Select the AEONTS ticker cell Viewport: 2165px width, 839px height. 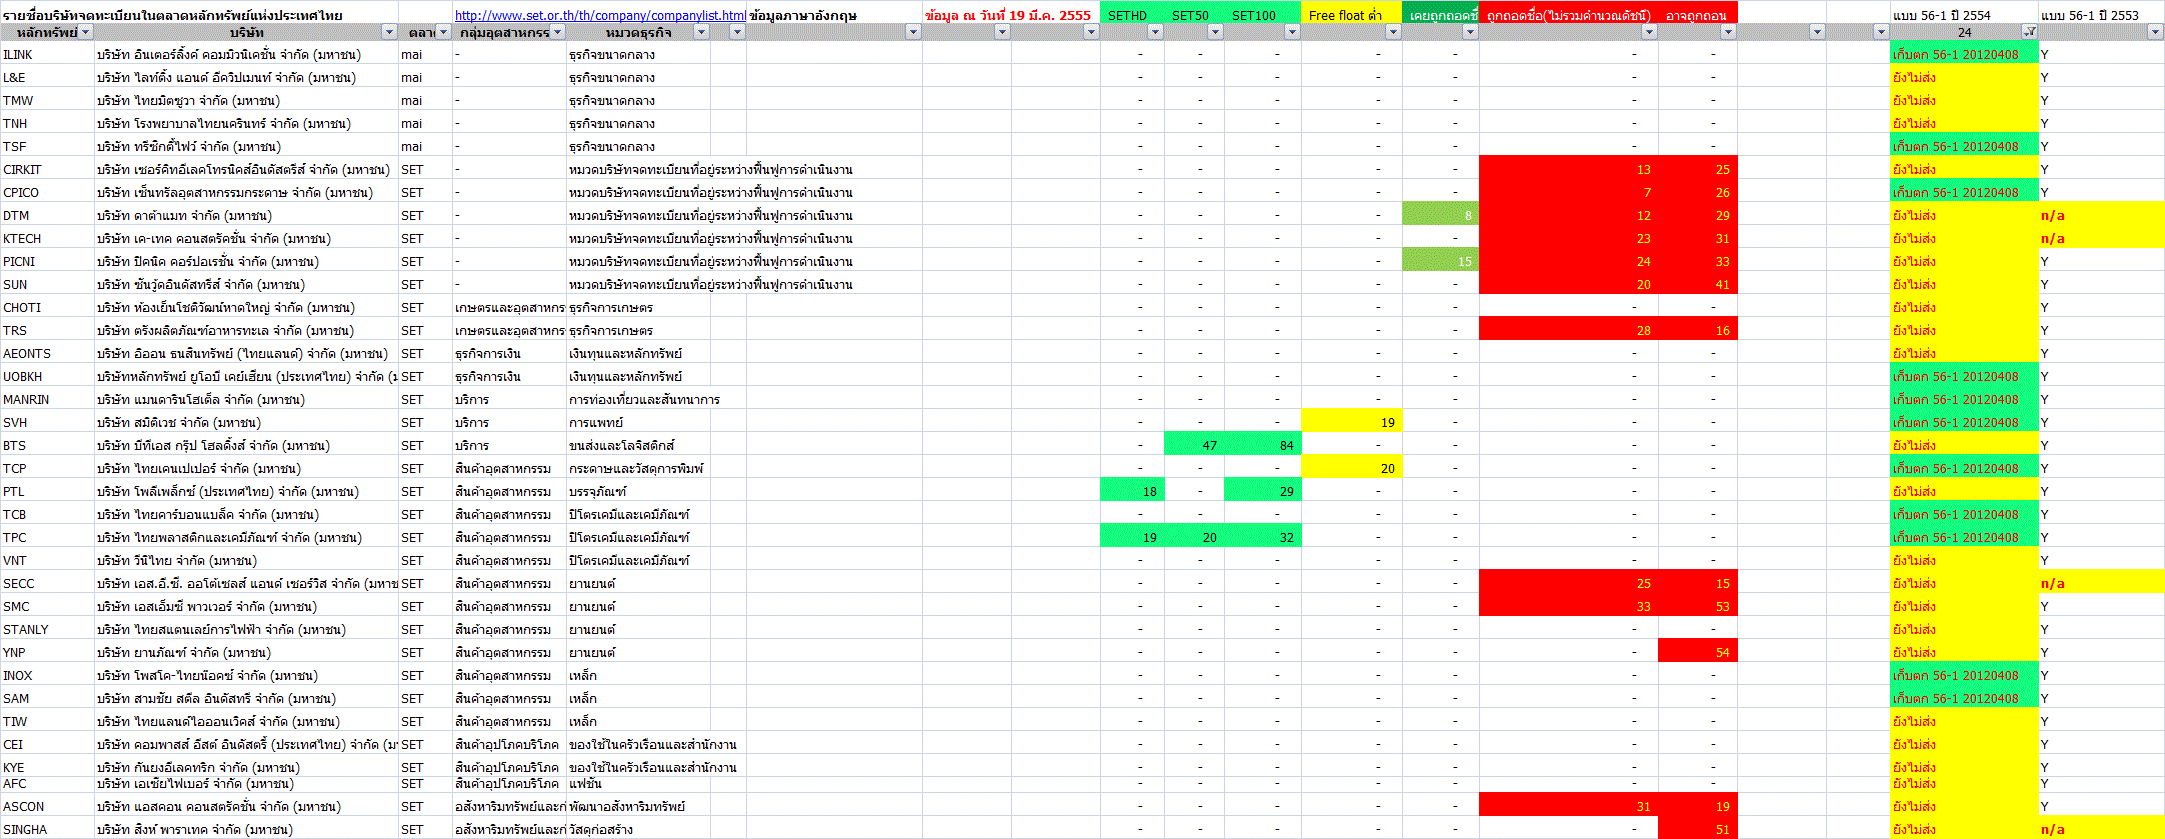click(x=48, y=353)
